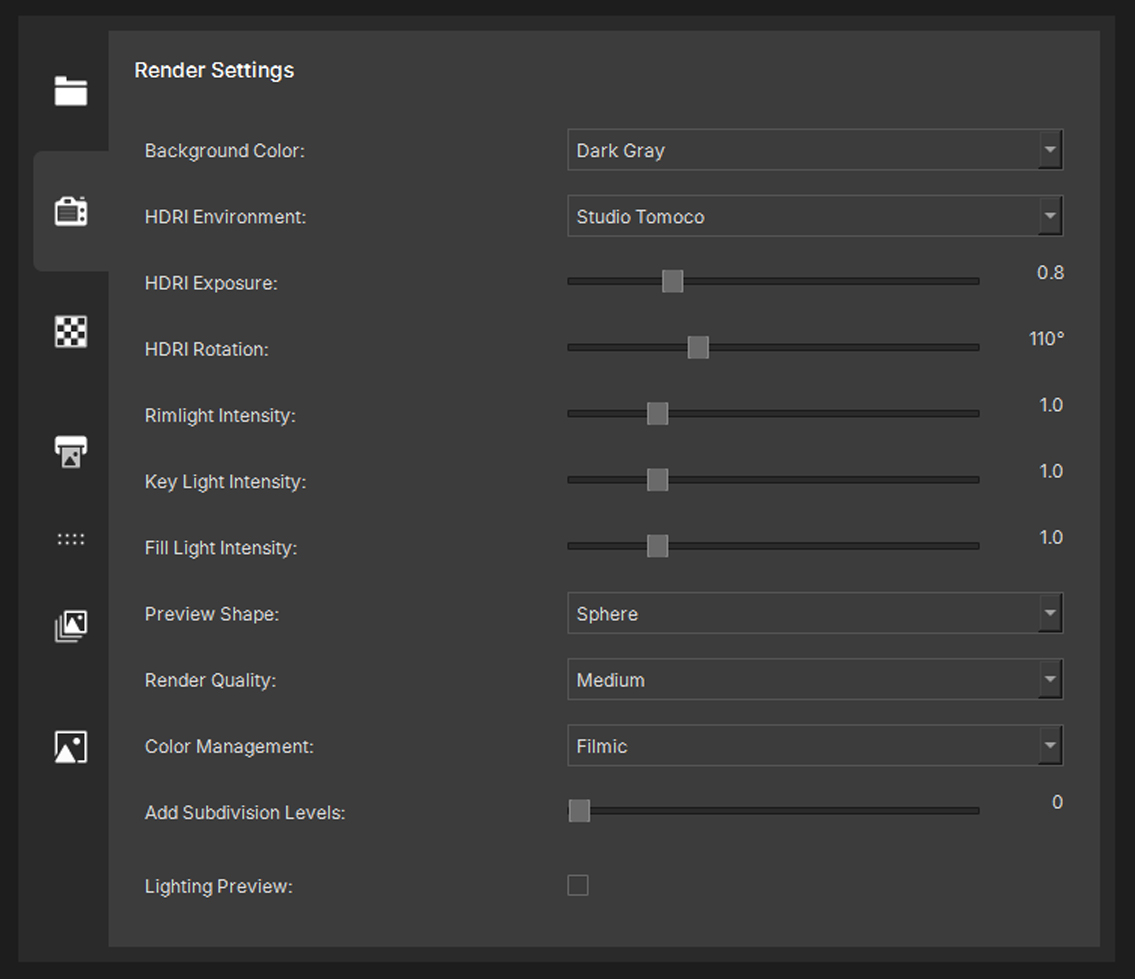
Task: Click the Fill Light Intensity value 1.0
Action: pos(1051,537)
